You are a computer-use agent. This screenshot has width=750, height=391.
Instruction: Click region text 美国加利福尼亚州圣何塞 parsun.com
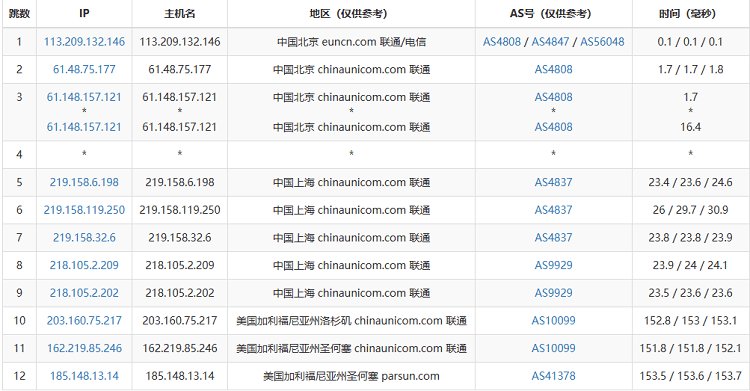click(351, 376)
